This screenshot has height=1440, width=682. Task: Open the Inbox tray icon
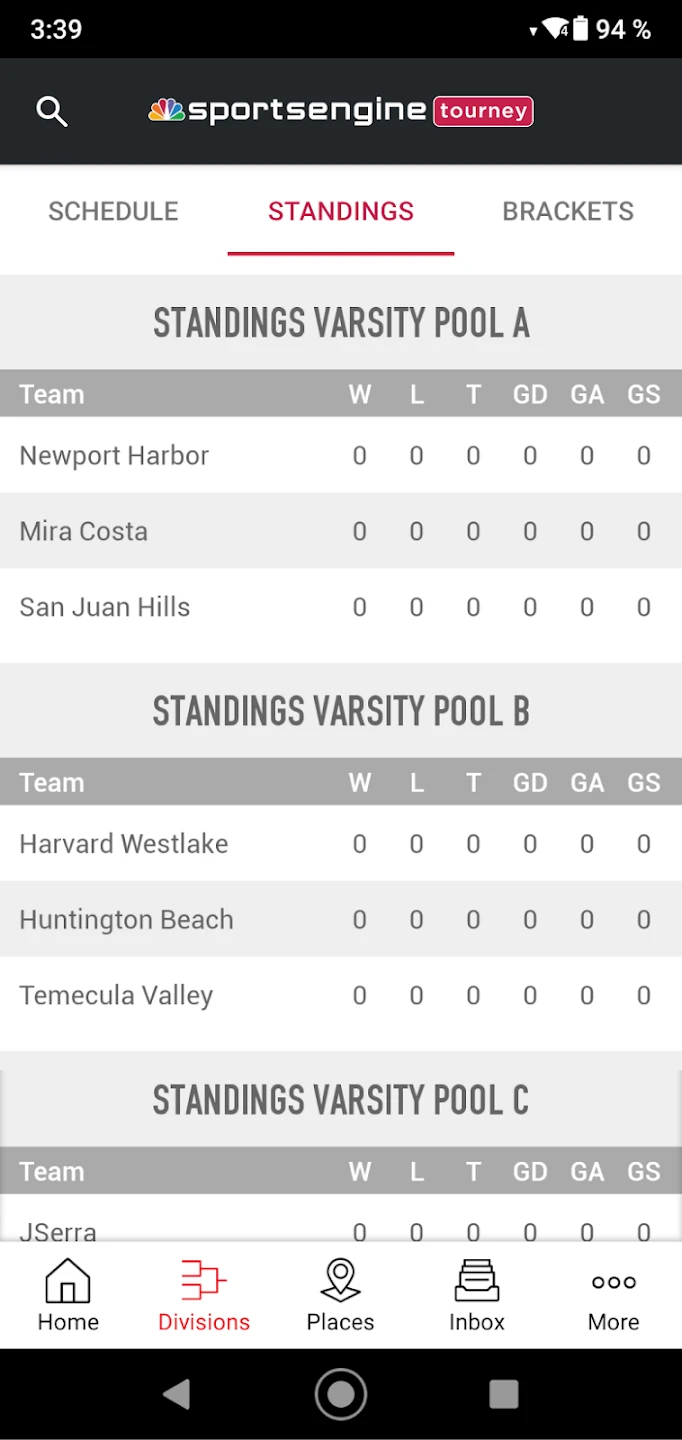[x=477, y=1281]
